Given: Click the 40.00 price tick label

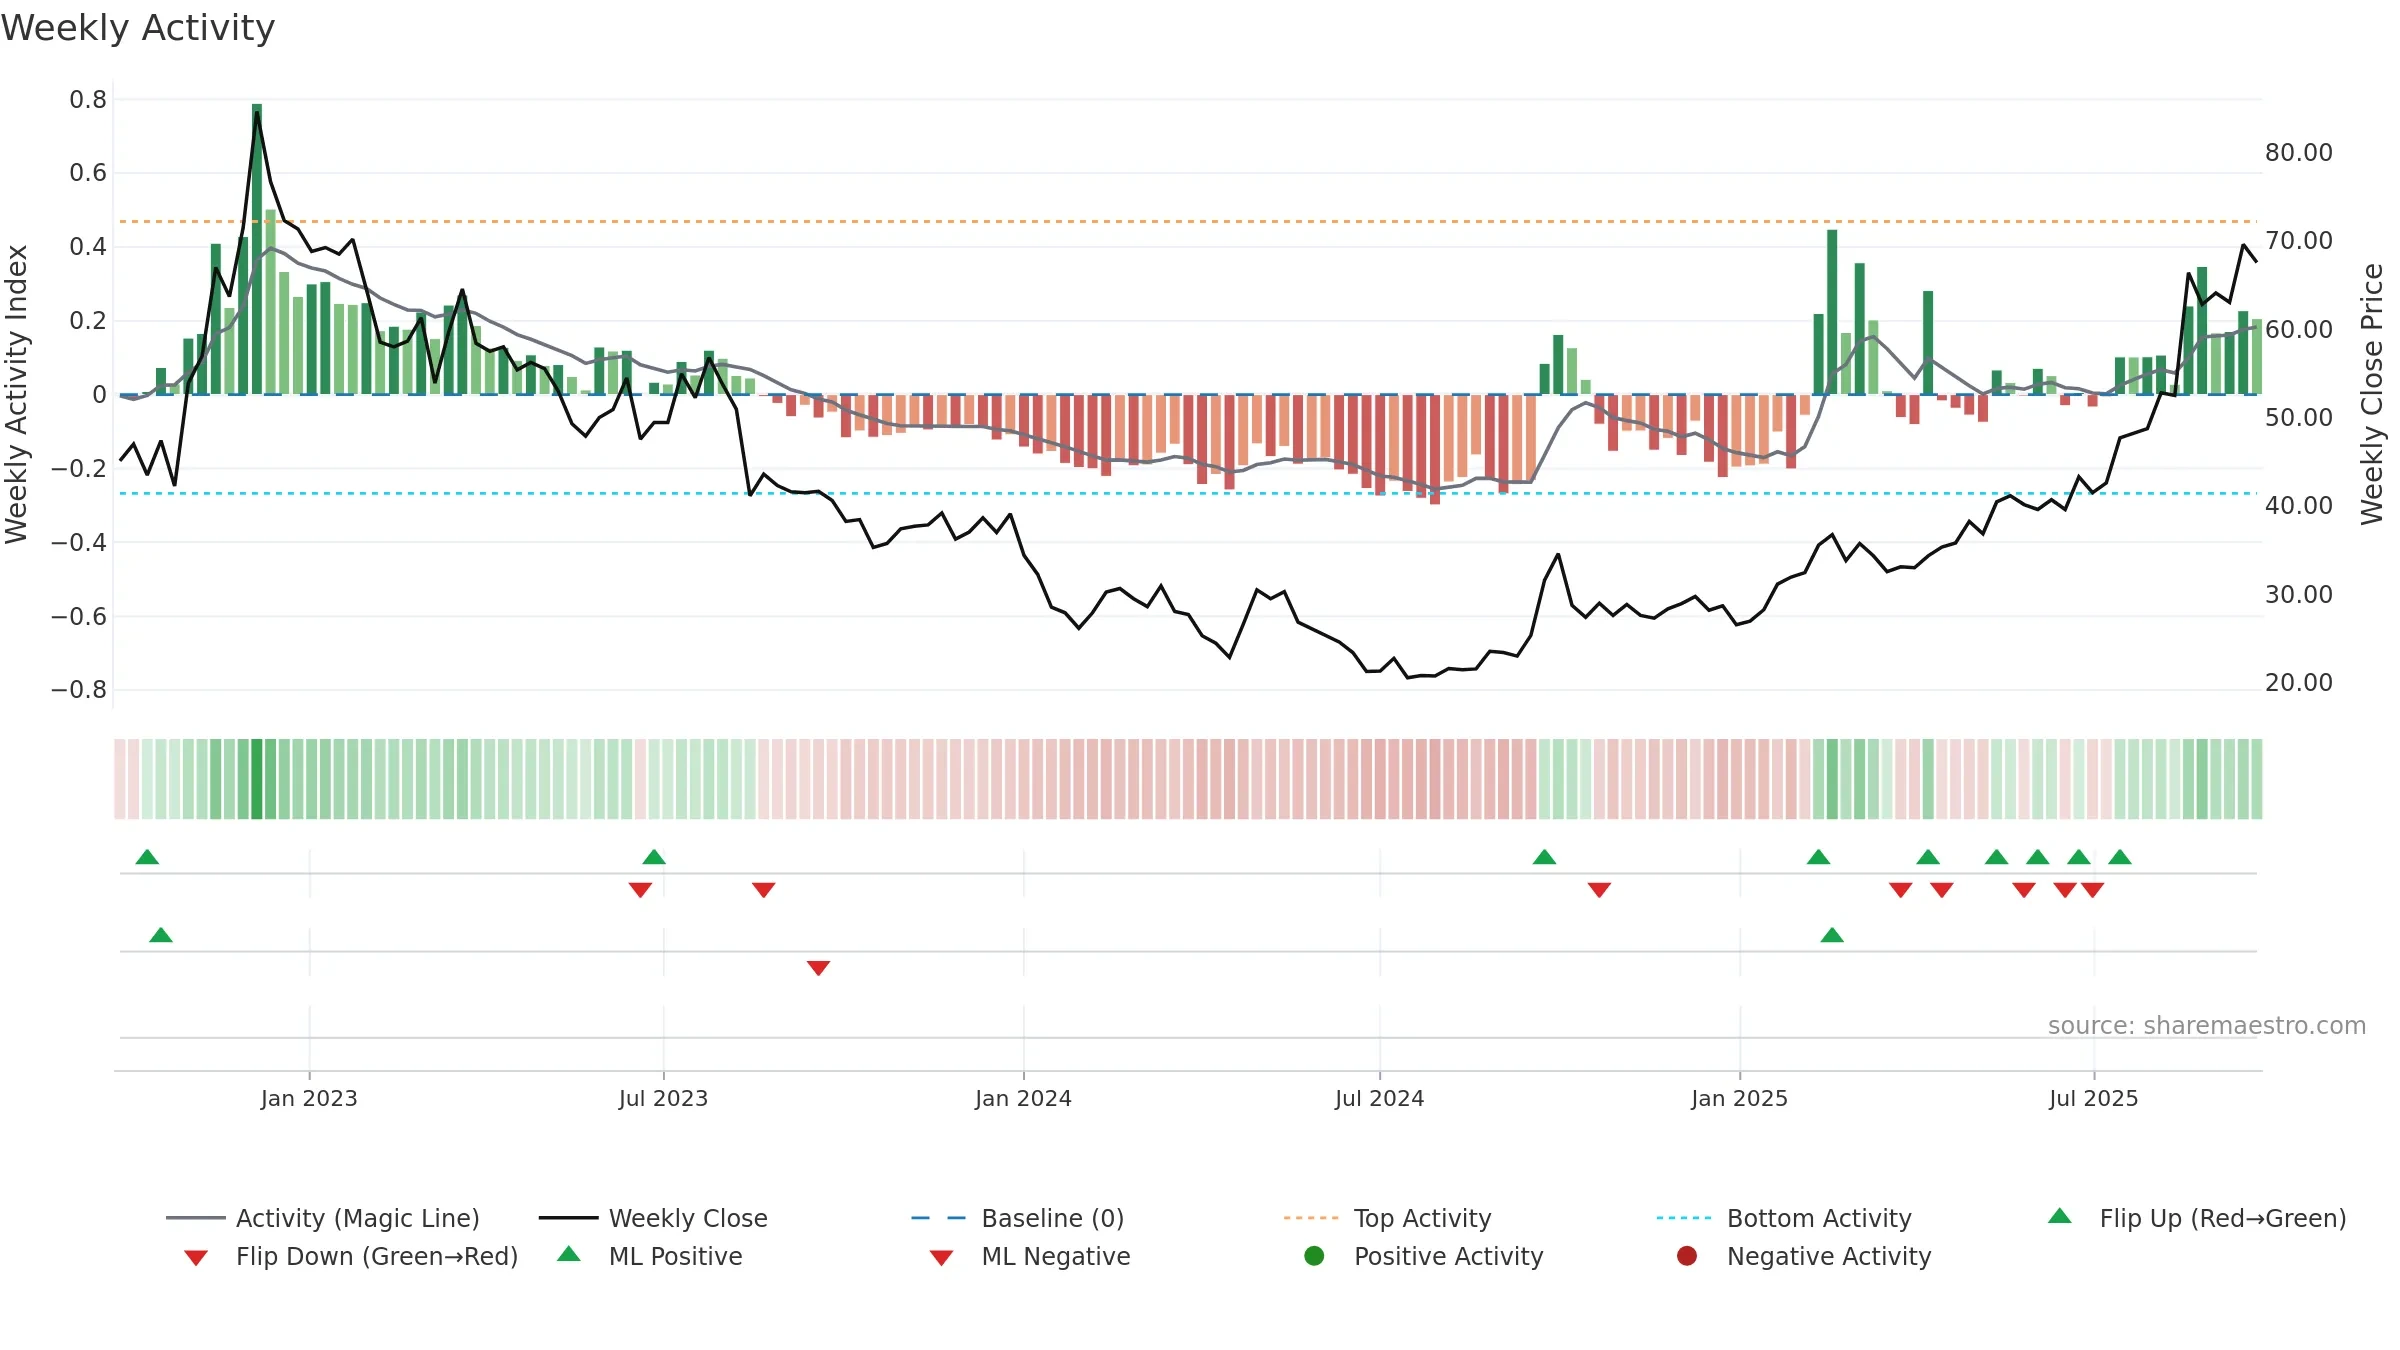Looking at the screenshot, I should tap(2298, 505).
